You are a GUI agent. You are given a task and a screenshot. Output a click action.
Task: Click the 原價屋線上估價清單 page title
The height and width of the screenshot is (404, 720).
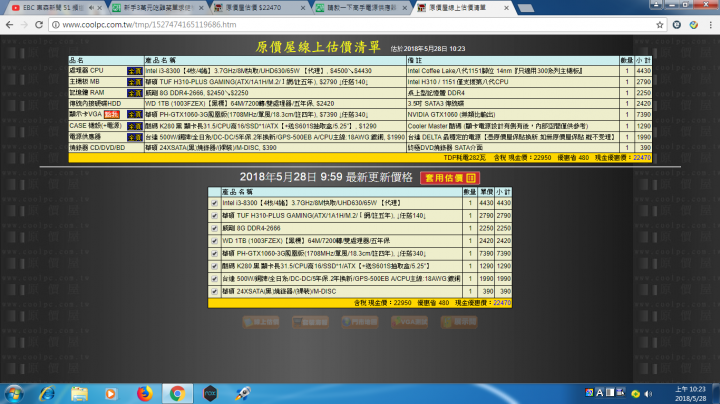(x=318, y=47)
